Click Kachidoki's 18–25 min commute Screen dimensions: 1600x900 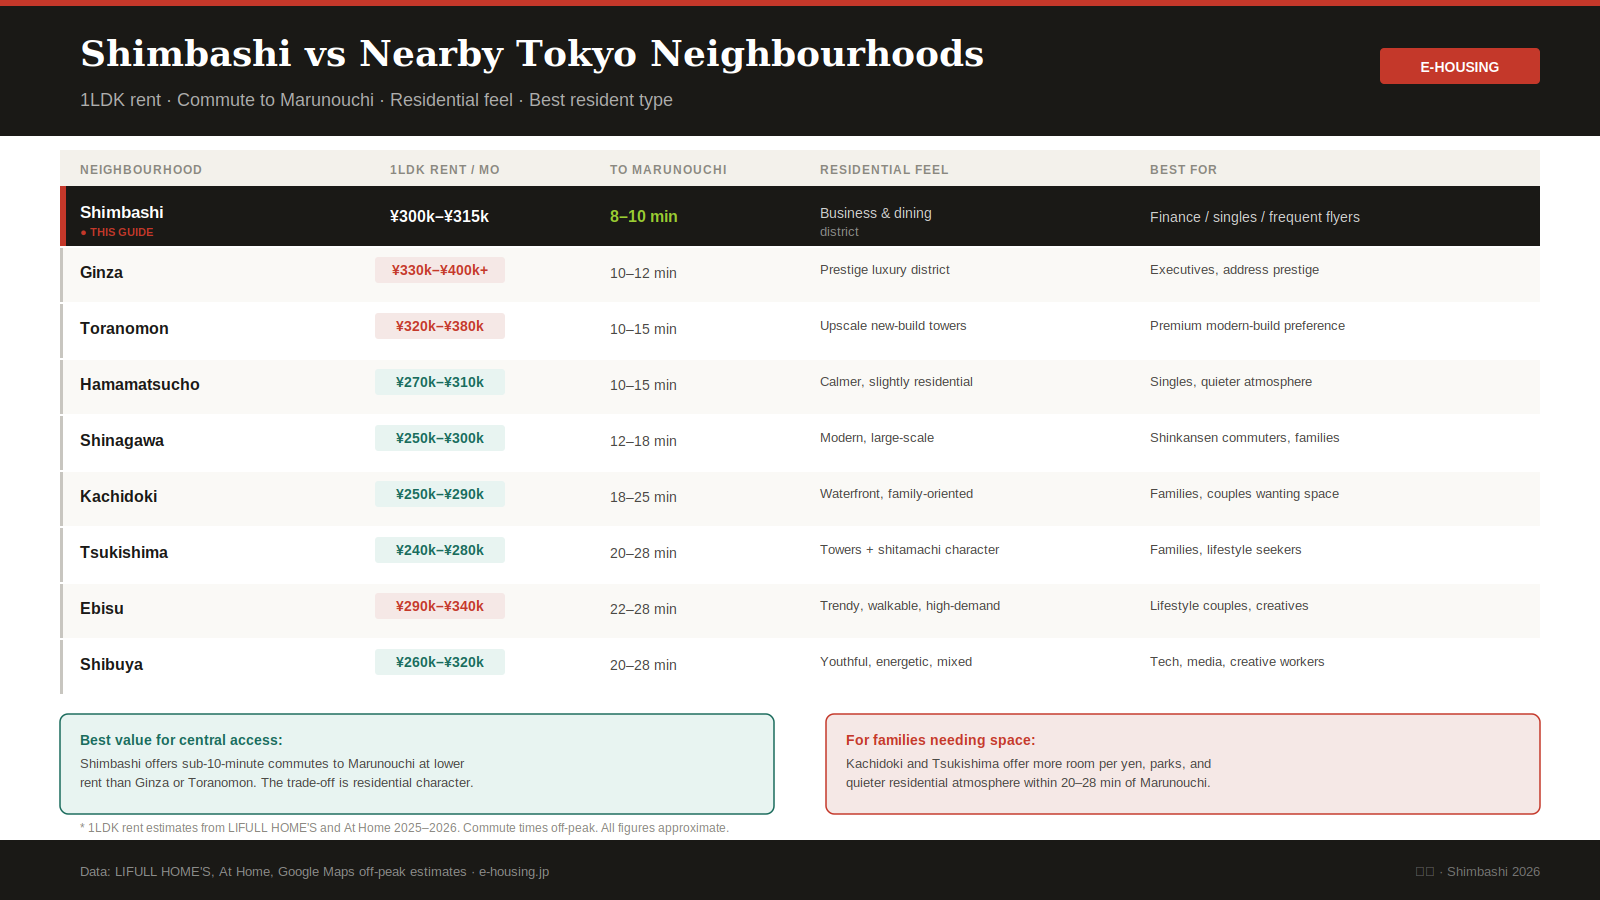pyautogui.click(x=643, y=497)
